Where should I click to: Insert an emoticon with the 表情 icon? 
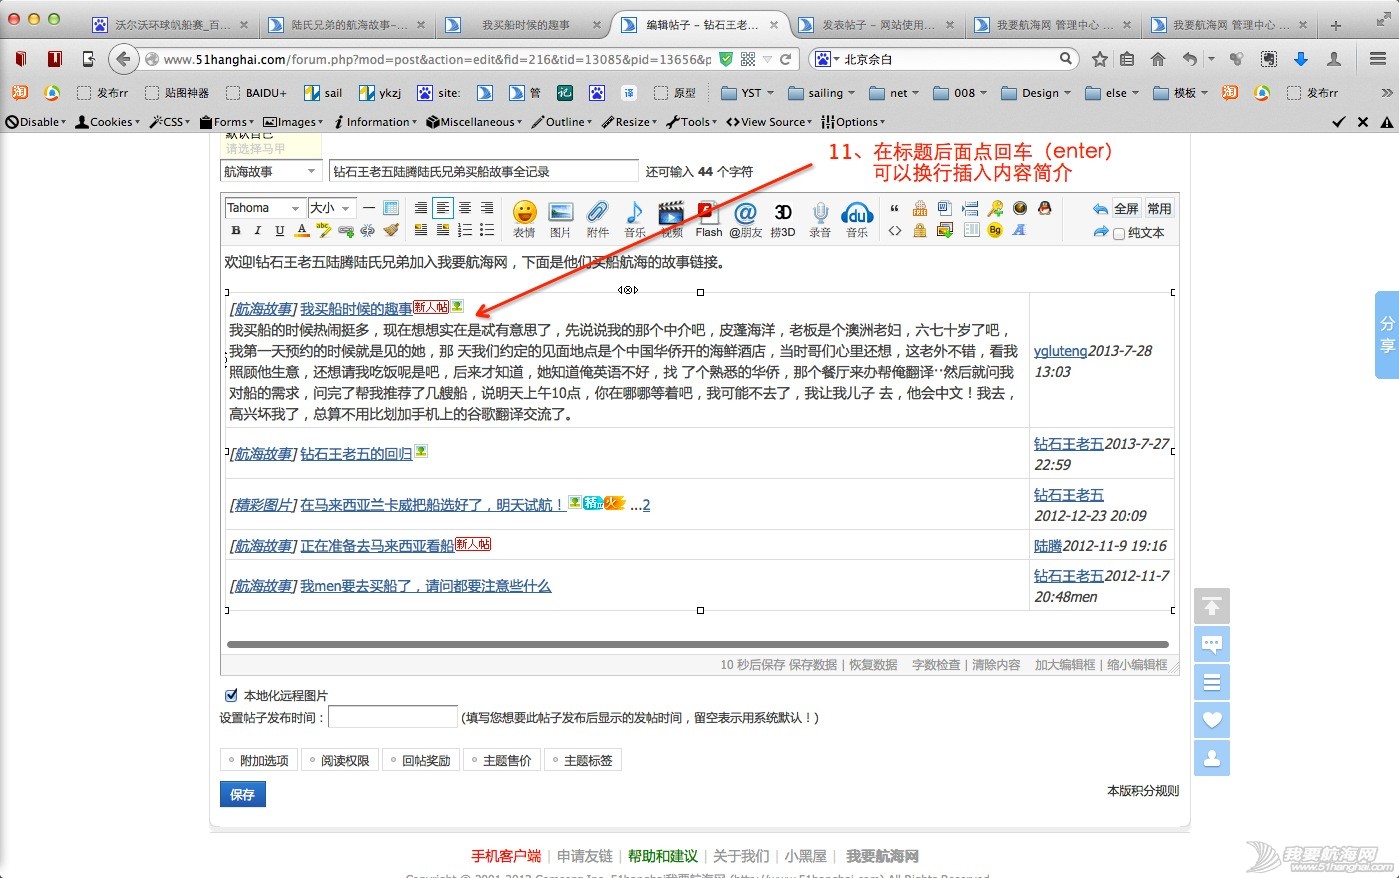pos(524,219)
